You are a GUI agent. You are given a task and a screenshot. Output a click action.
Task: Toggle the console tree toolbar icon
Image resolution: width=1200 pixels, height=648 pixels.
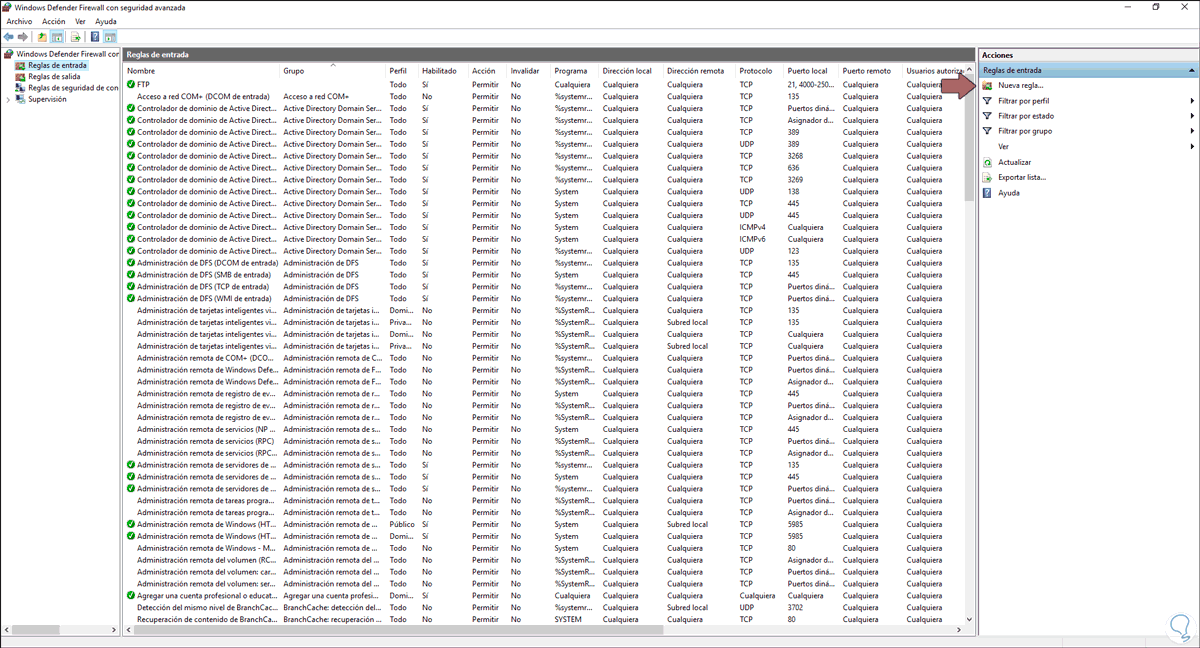(x=58, y=37)
